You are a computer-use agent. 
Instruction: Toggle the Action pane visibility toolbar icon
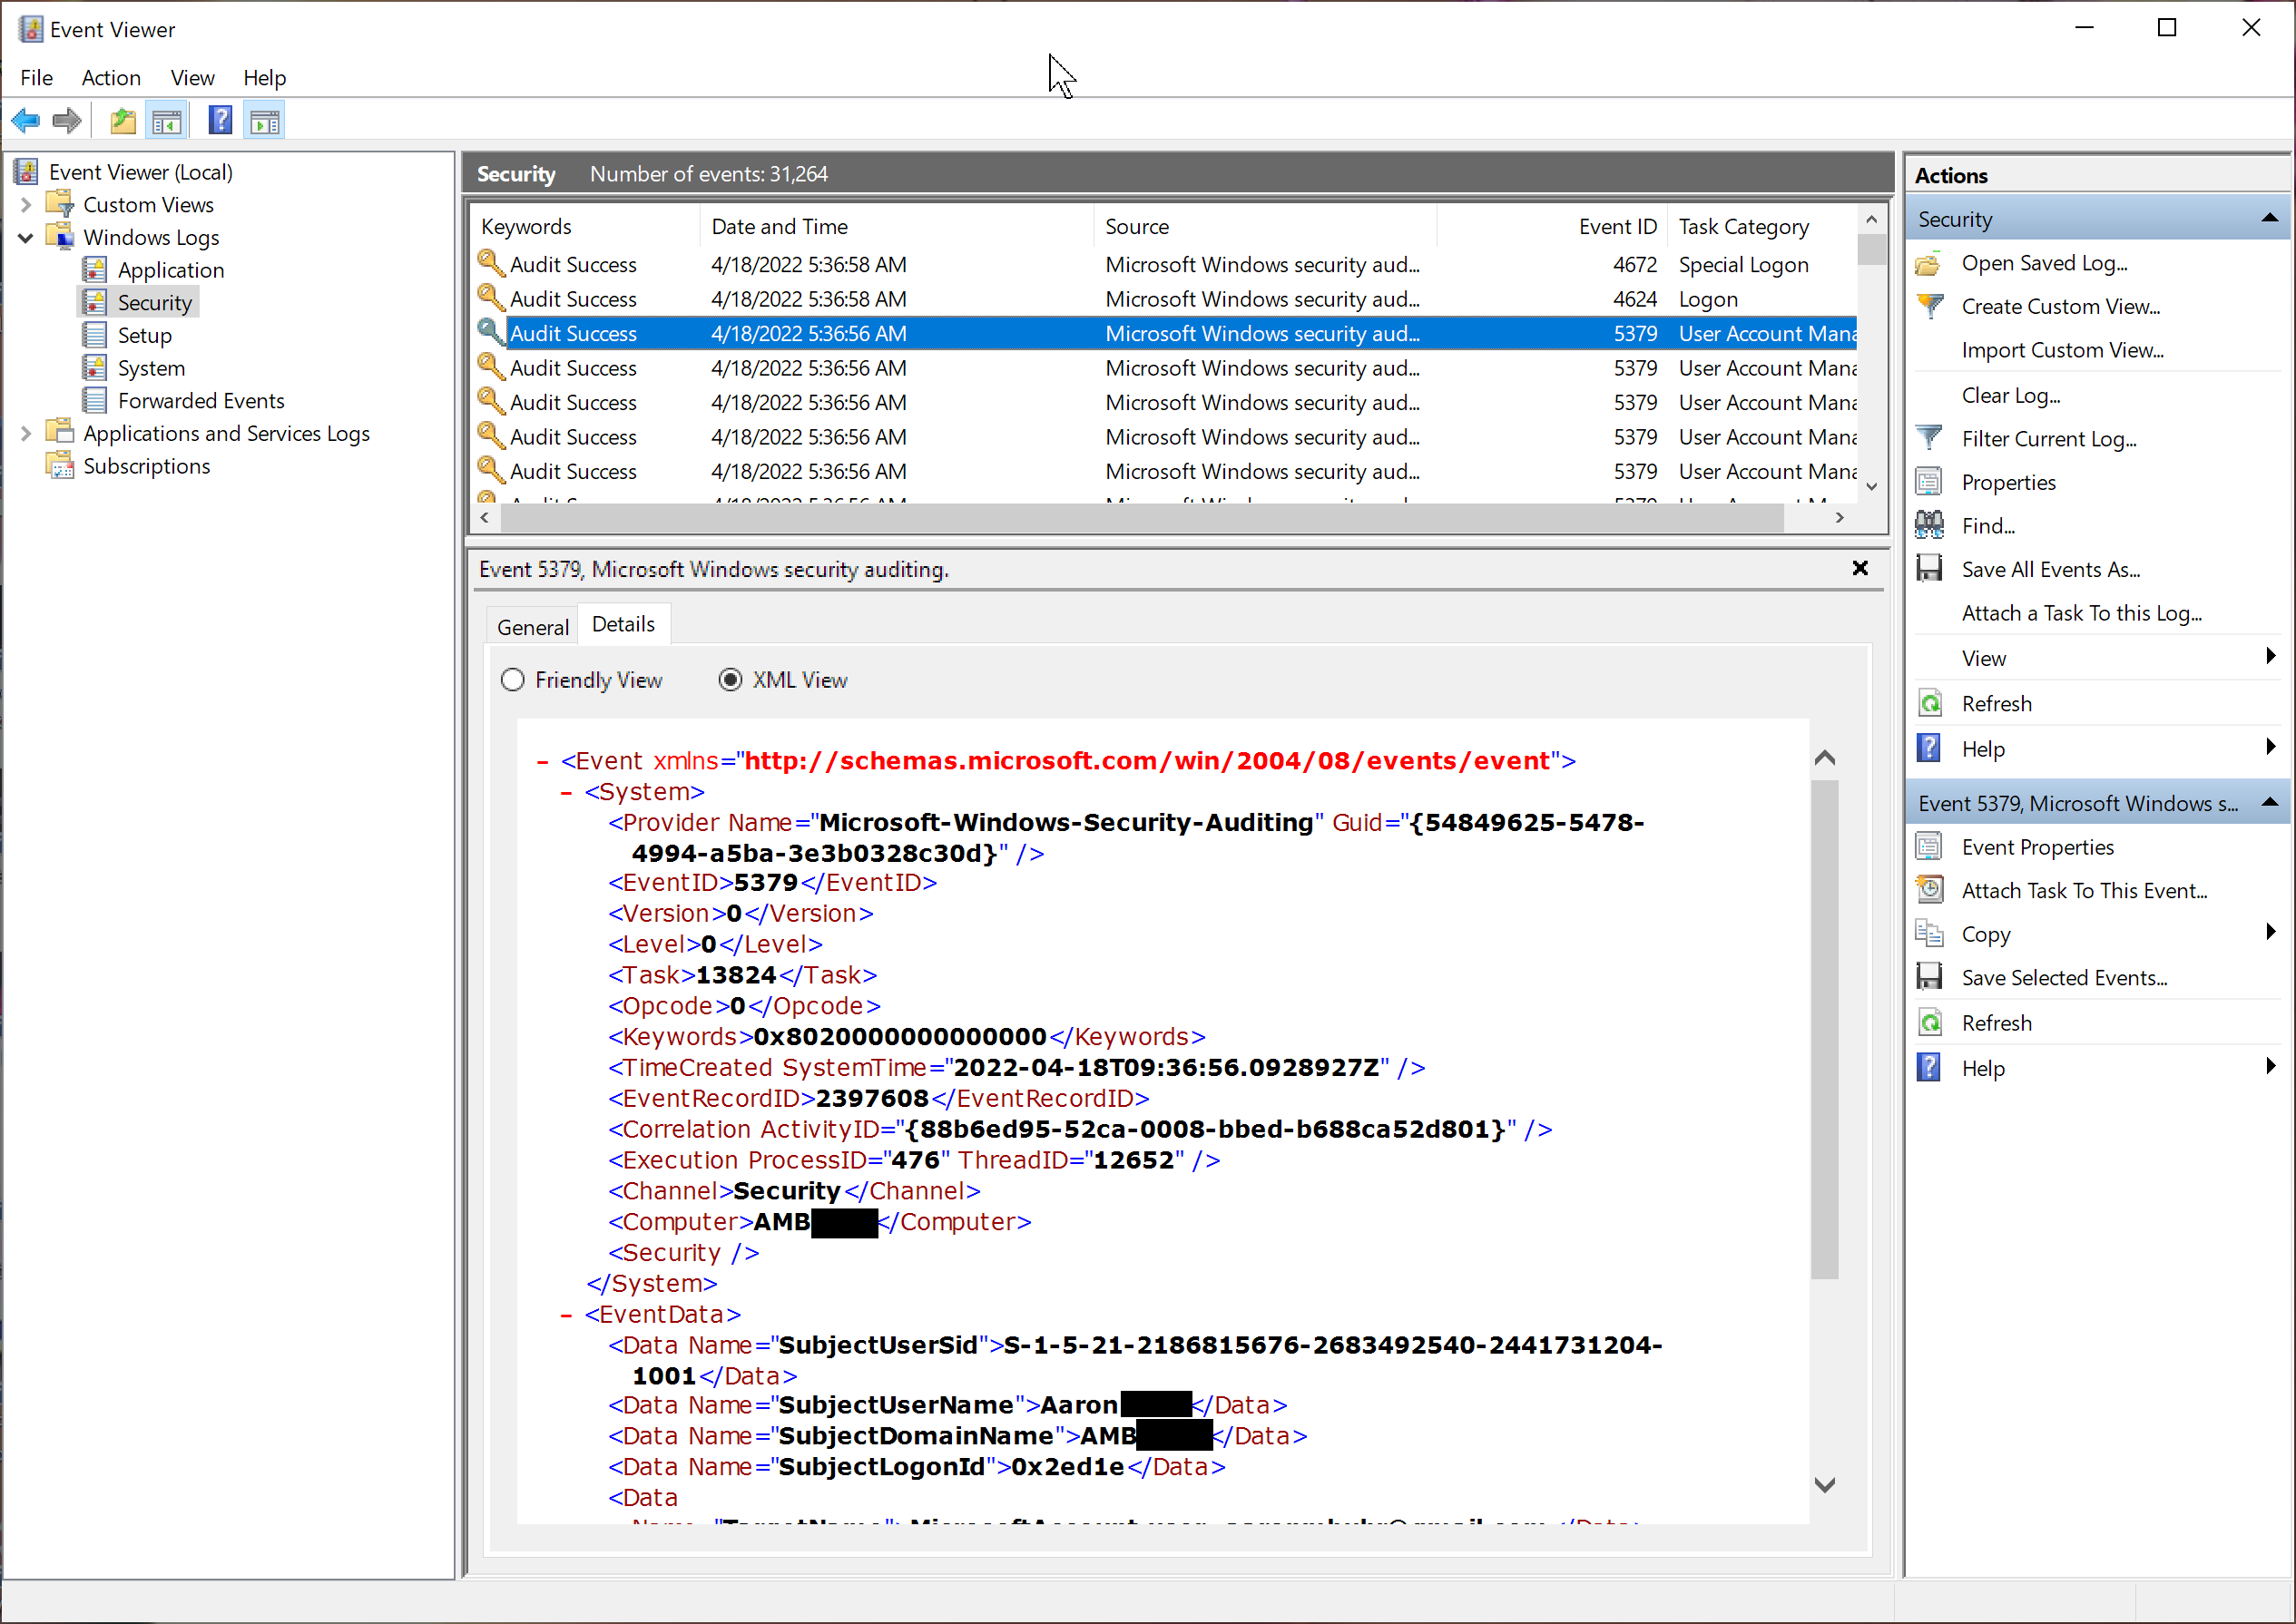click(x=264, y=120)
